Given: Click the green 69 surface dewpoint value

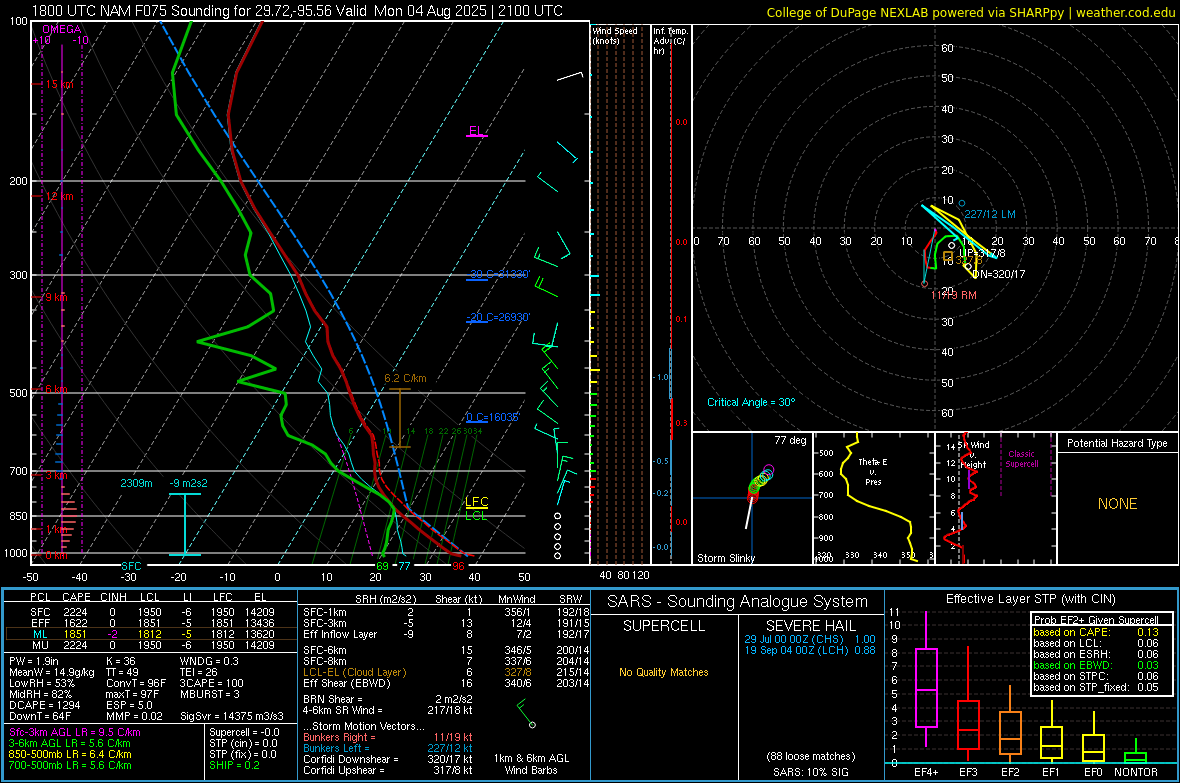Looking at the screenshot, I should click(382, 566).
